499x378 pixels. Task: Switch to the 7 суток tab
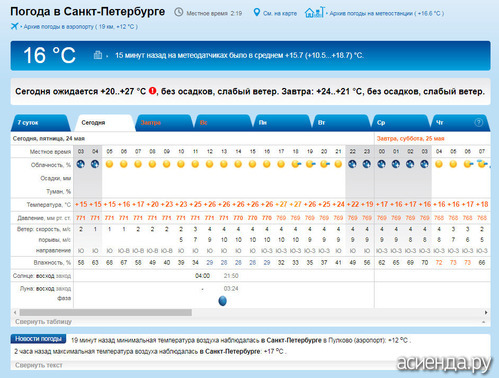point(40,123)
